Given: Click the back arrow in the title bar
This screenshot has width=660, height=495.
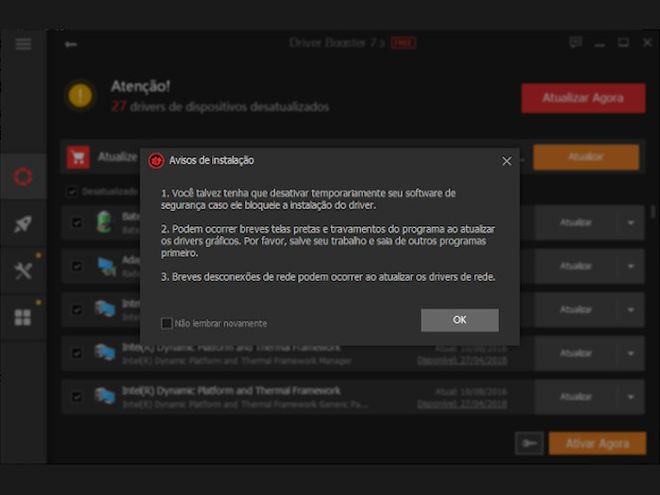Looking at the screenshot, I should [71, 44].
